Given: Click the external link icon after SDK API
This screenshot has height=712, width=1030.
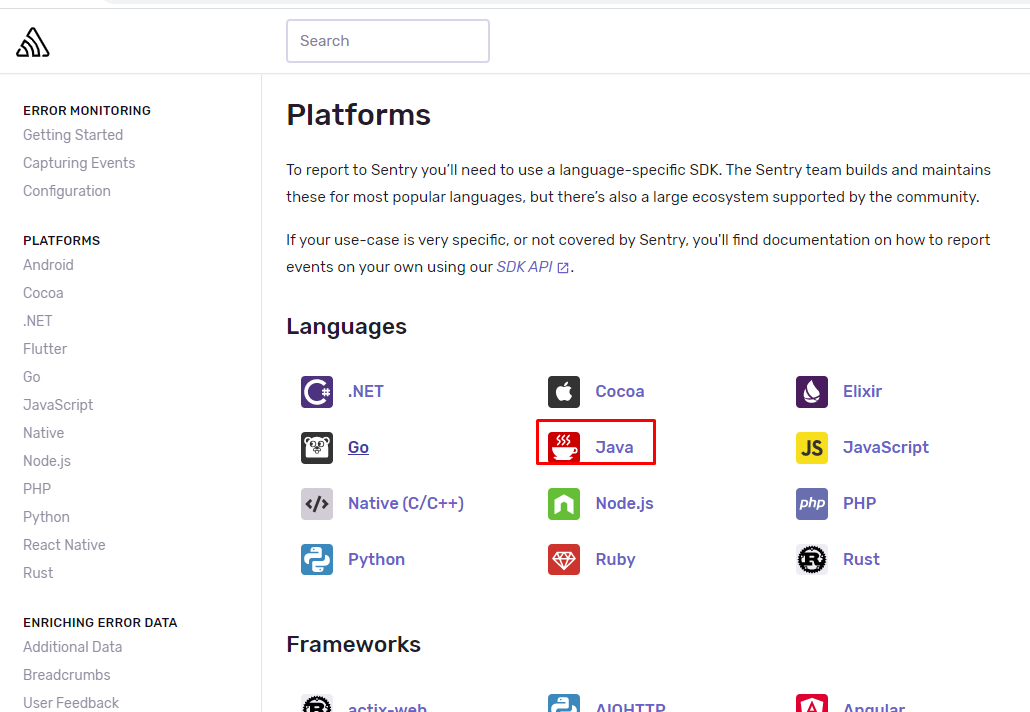Looking at the screenshot, I should point(563,267).
